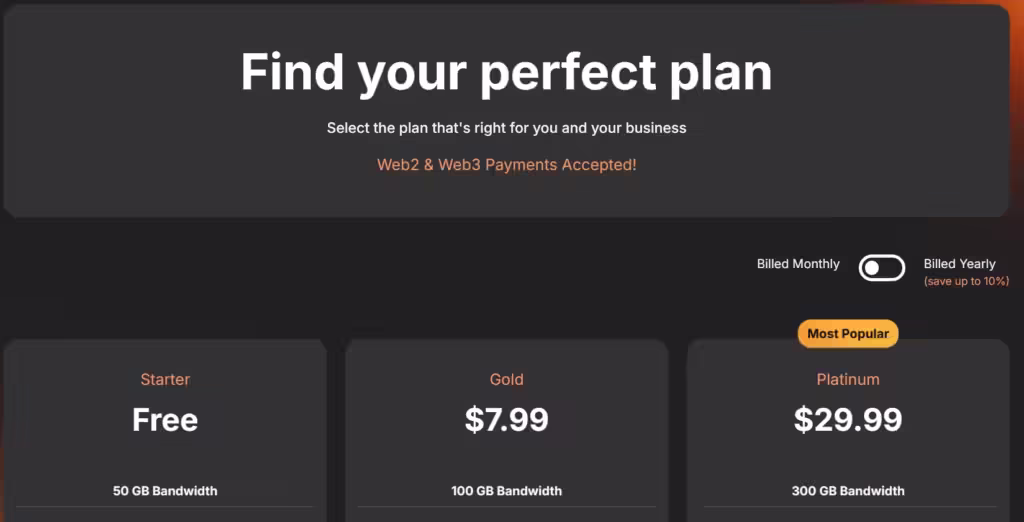Click the 'save up to 10%' note
The image size is (1024, 522).
(966, 282)
